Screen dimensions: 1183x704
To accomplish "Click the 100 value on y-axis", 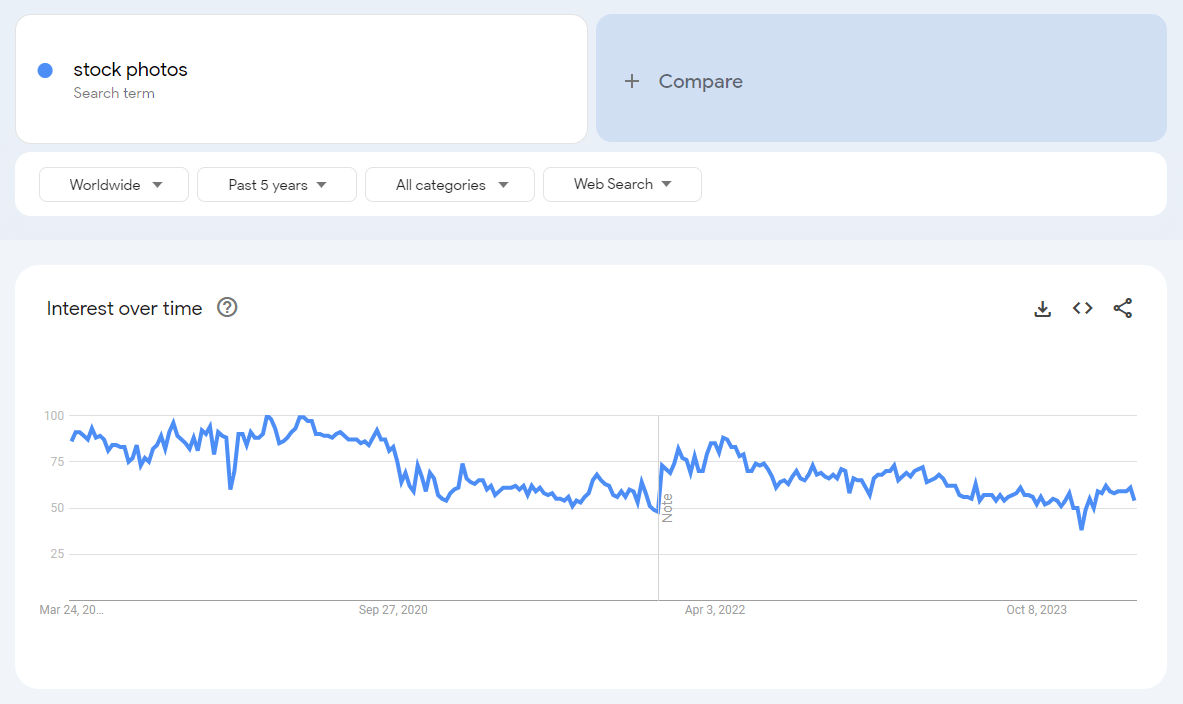I will 53,415.
